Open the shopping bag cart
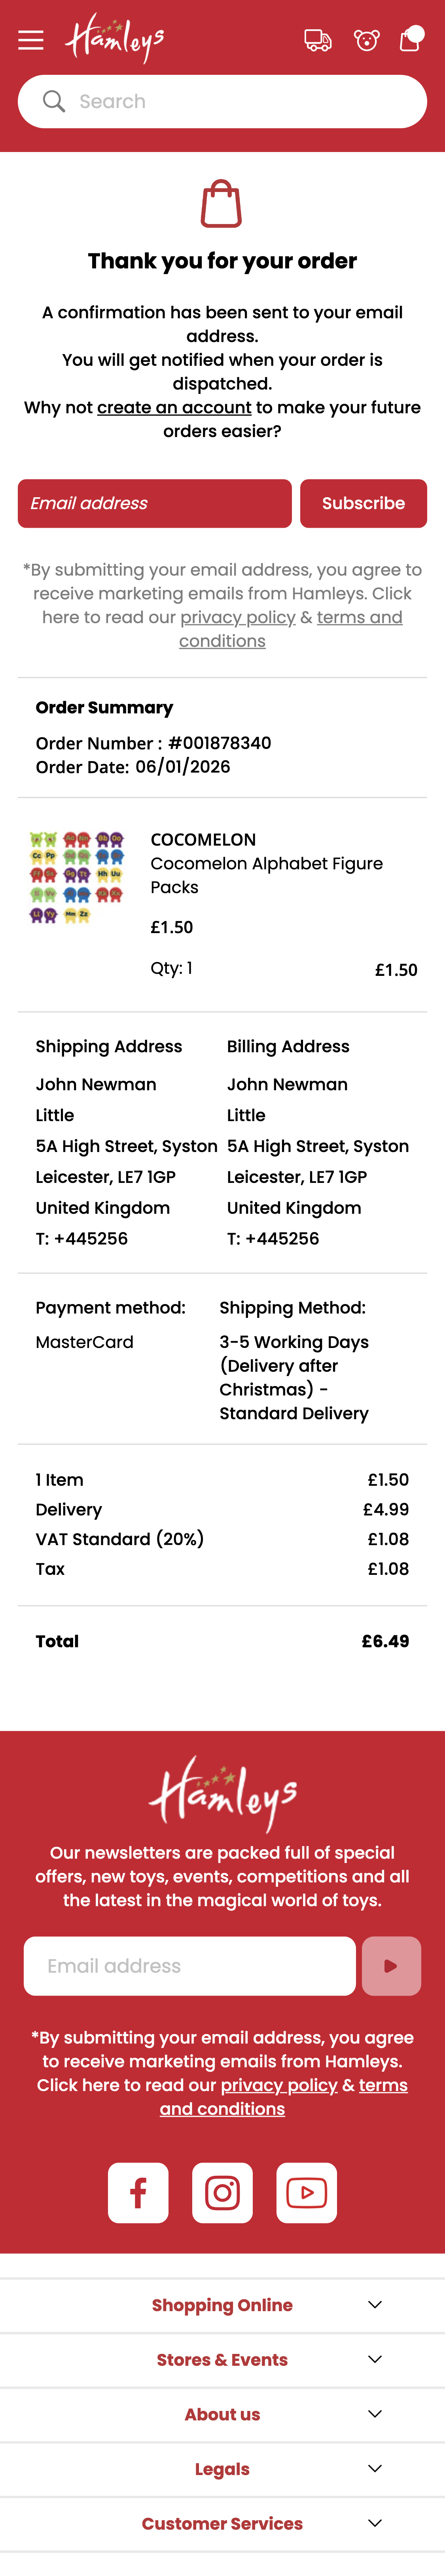 click(x=410, y=39)
